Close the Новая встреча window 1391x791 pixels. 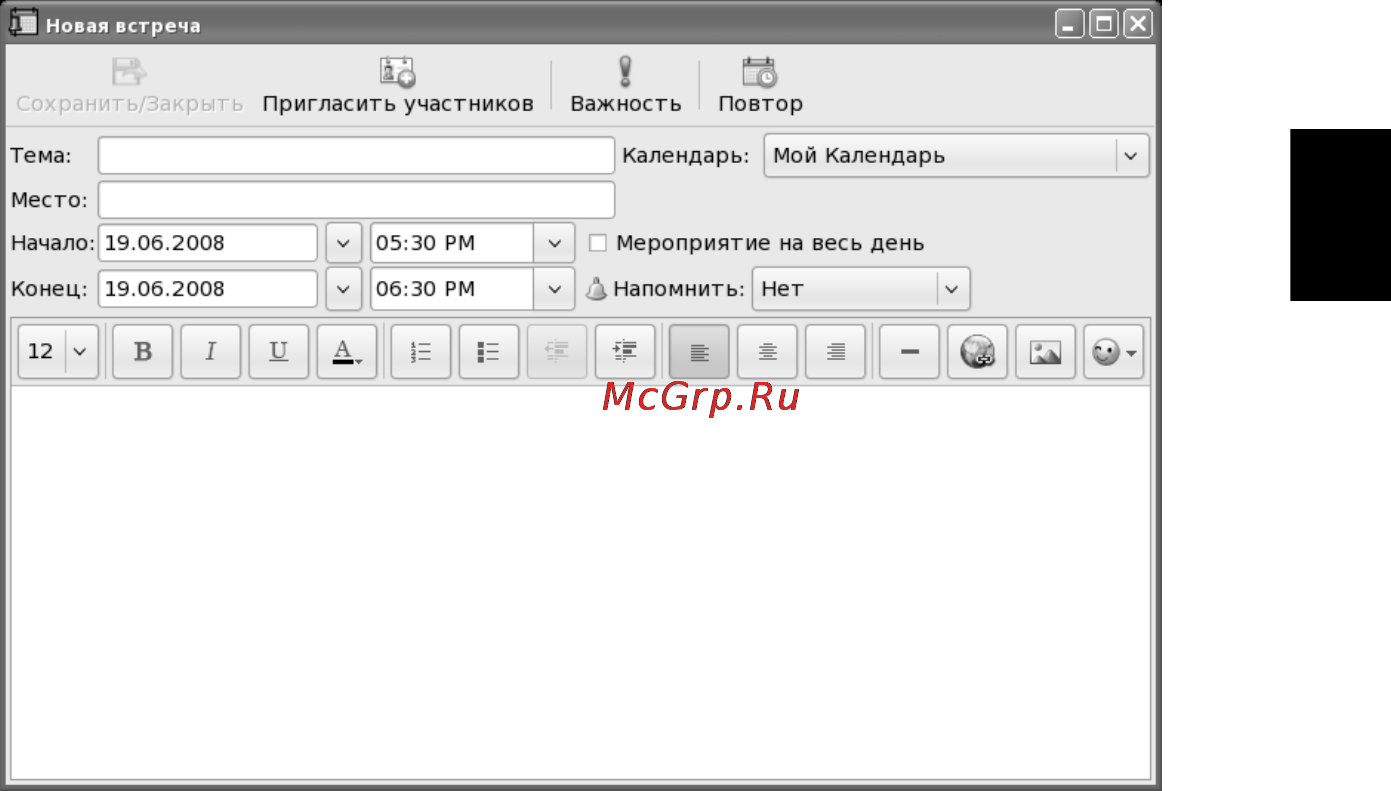pyautogui.click(x=1138, y=24)
